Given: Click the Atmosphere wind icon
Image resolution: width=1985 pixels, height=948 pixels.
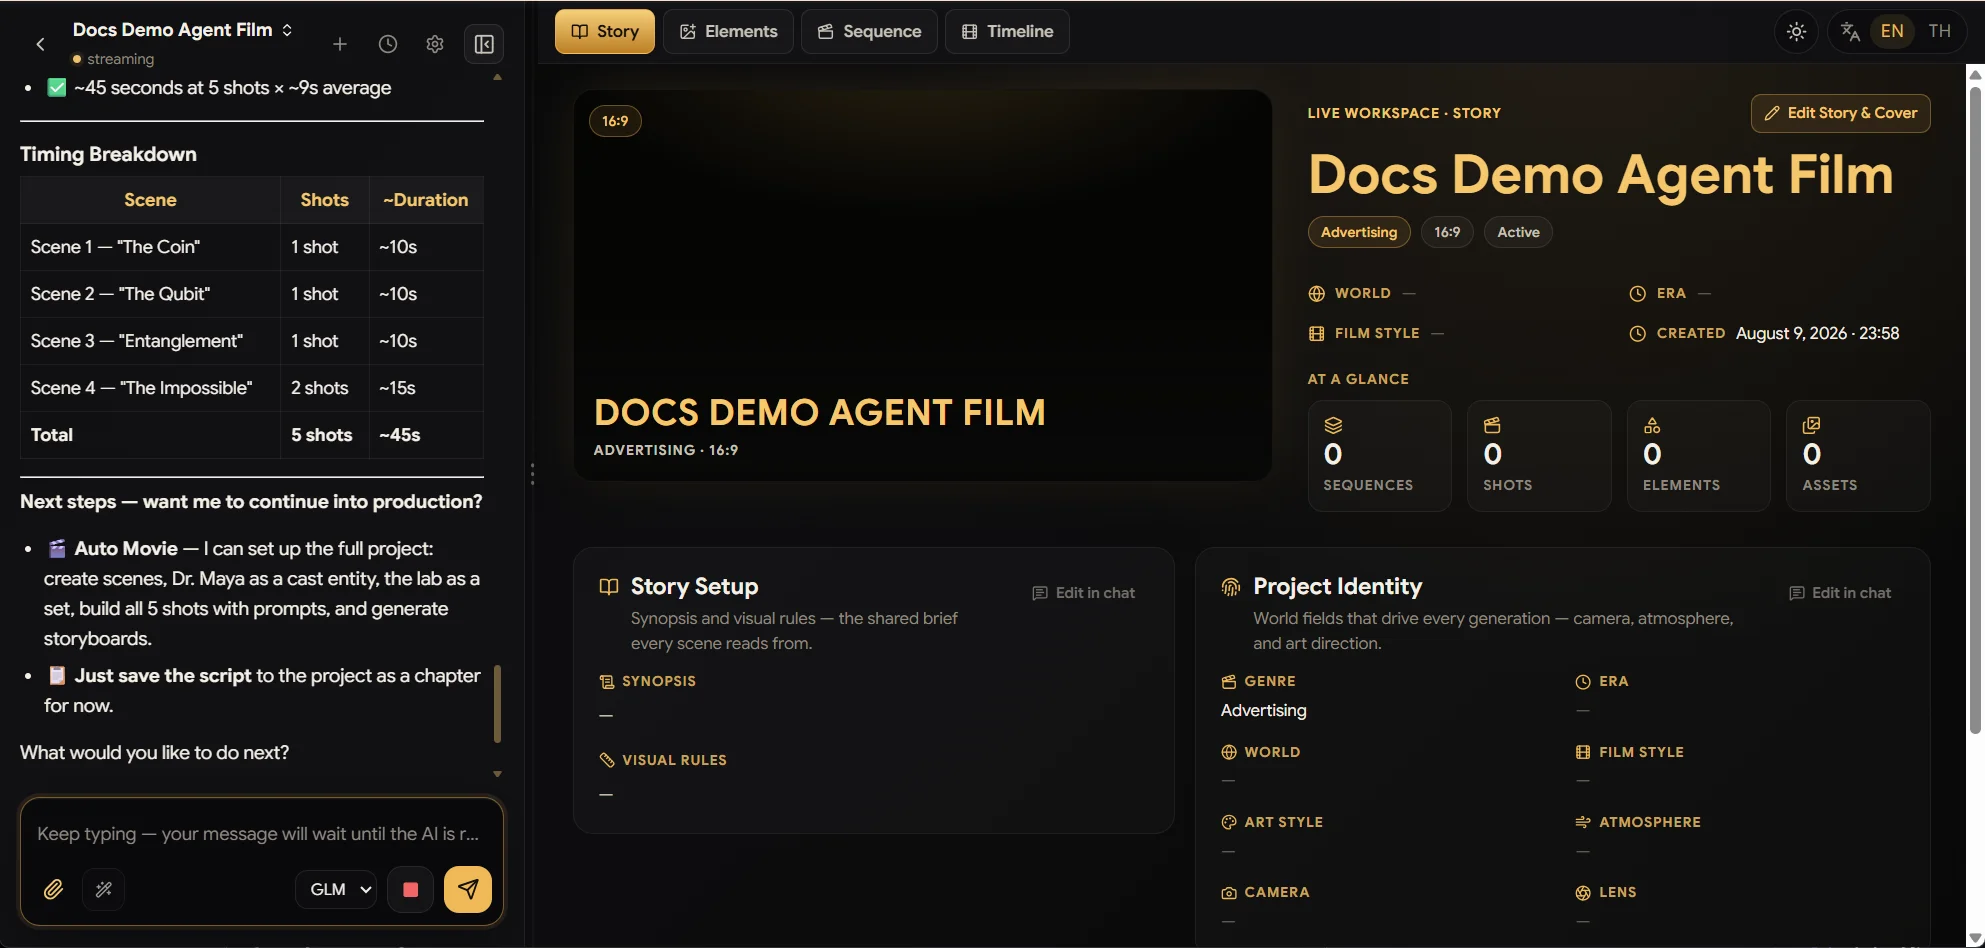Looking at the screenshot, I should tap(1583, 822).
